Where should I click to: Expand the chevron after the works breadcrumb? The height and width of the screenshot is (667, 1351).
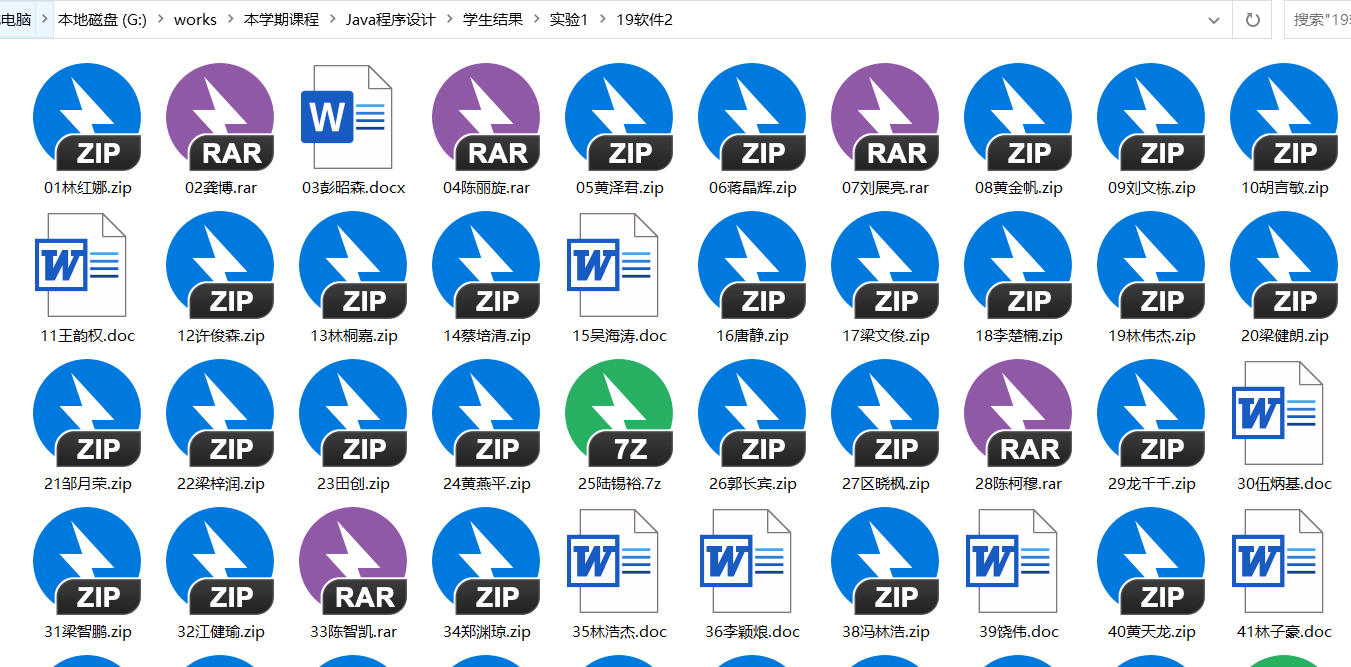point(230,20)
